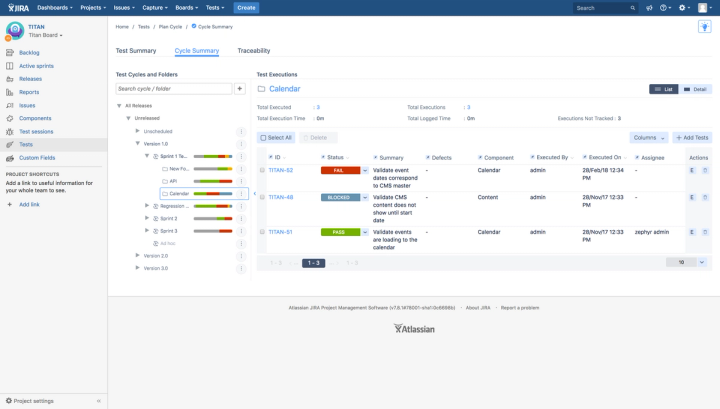720x409 pixels.
Task: Open the Boards menu
Action: [186, 8]
